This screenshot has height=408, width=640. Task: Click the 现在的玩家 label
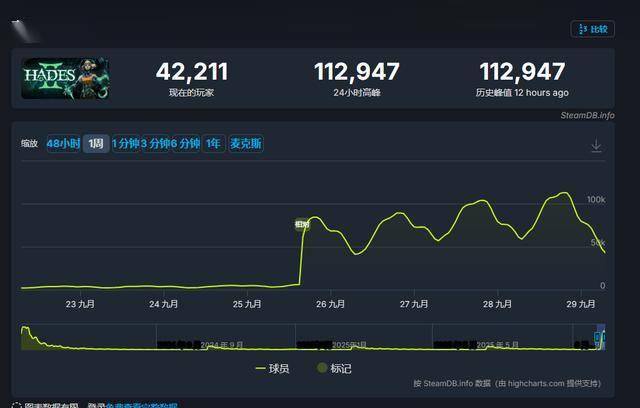click(191, 93)
